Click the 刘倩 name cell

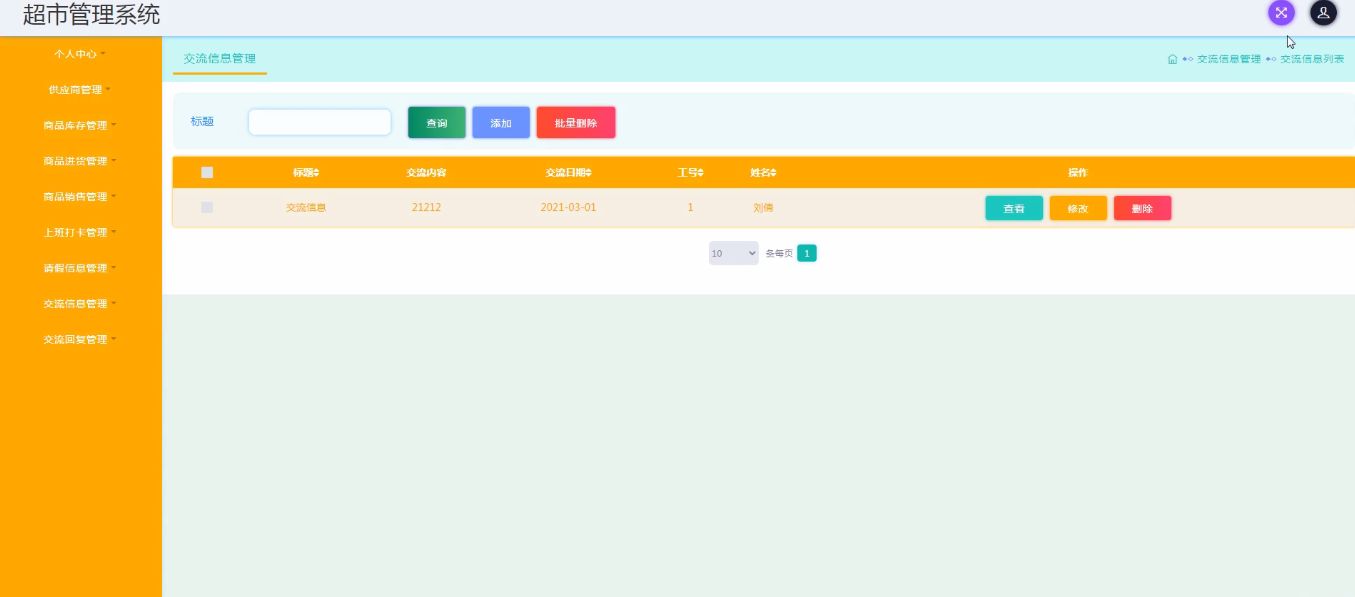point(763,208)
